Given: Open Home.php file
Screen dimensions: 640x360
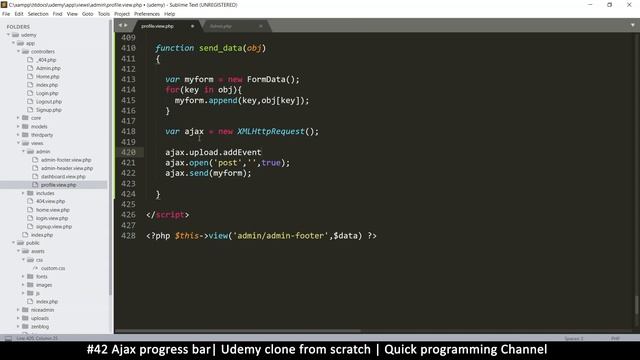Looking at the screenshot, I should [x=48, y=77].
